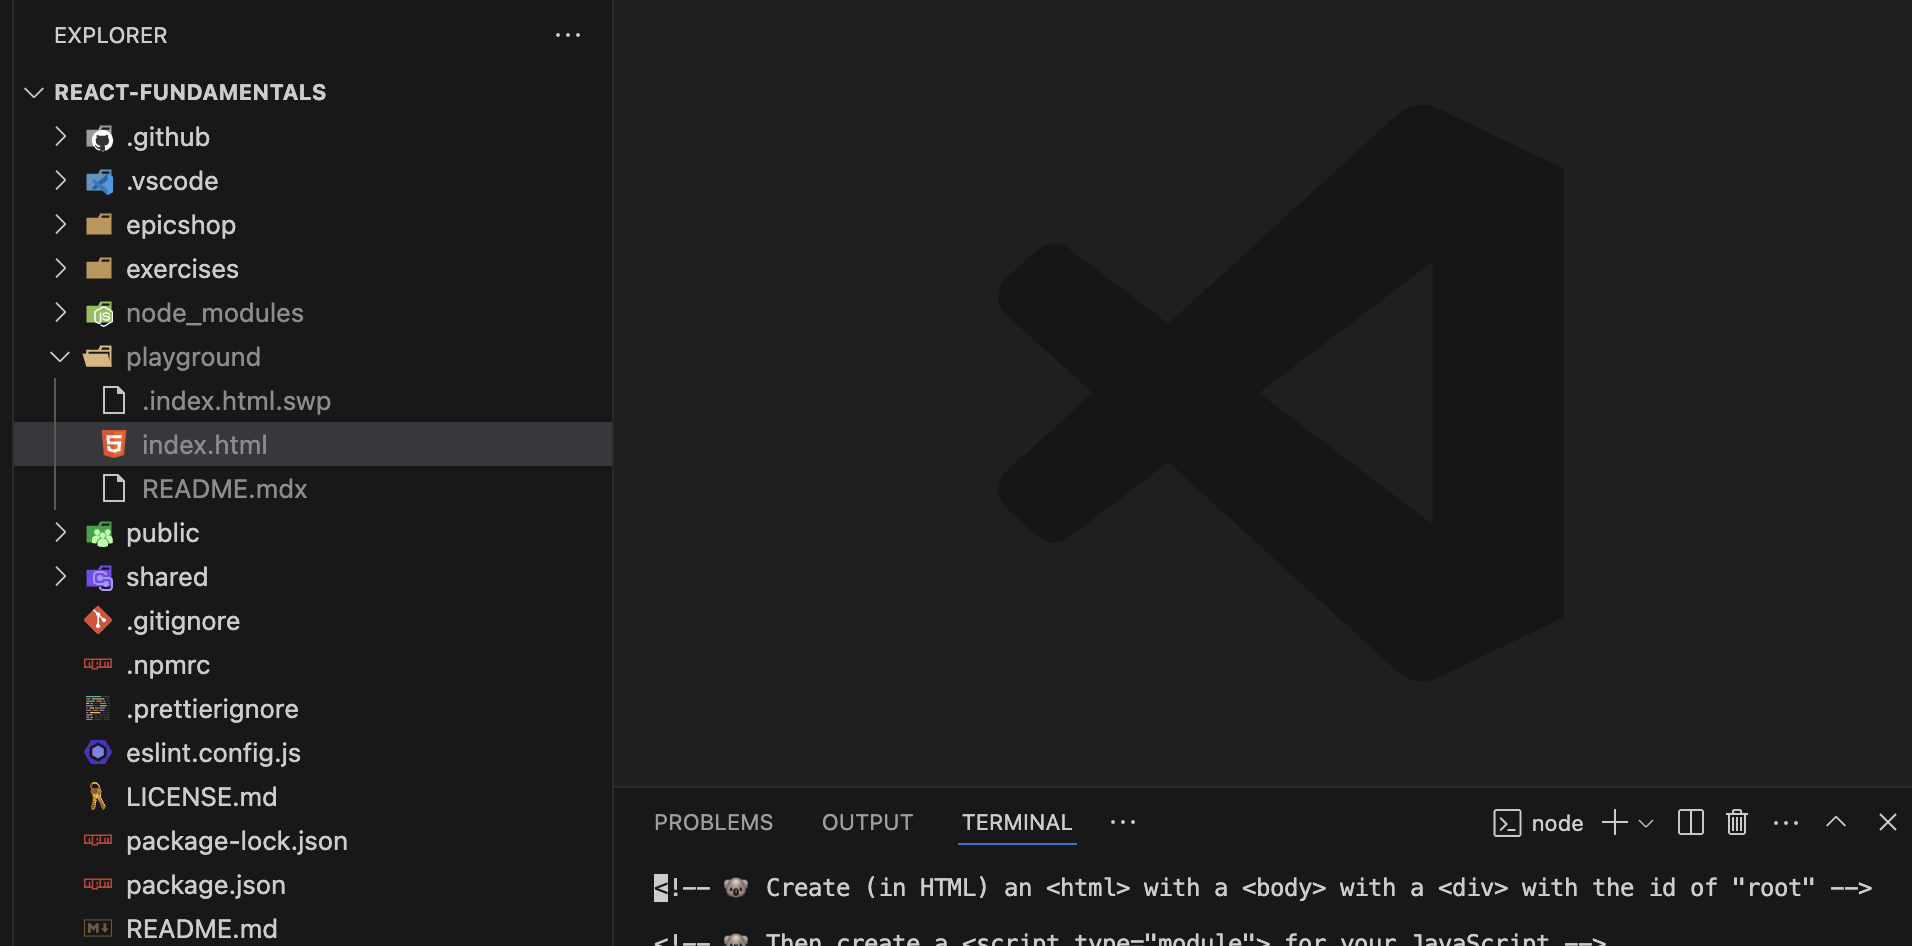Viewport: 1912px width, 946px height.
Task: Click the node terminal shell icon
Action: [x=1506, y=823]
